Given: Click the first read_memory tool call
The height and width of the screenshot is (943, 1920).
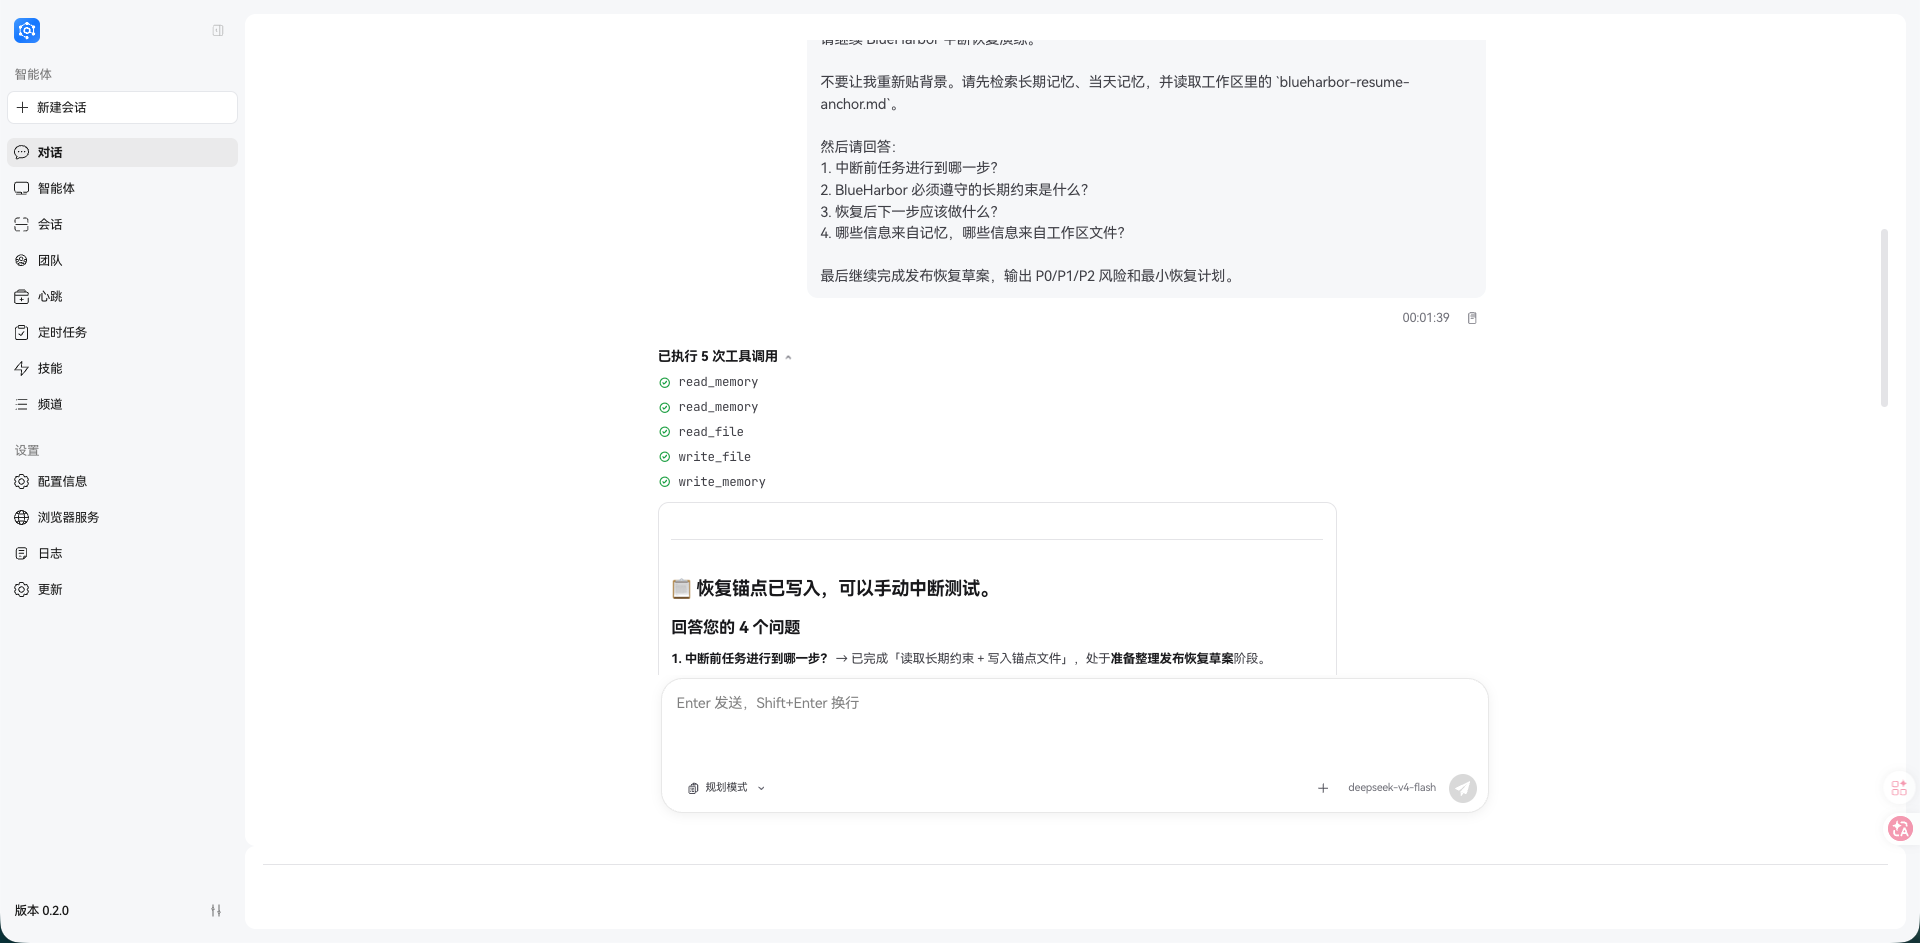Looking at the screenshot, I should [x=718, y=382].
